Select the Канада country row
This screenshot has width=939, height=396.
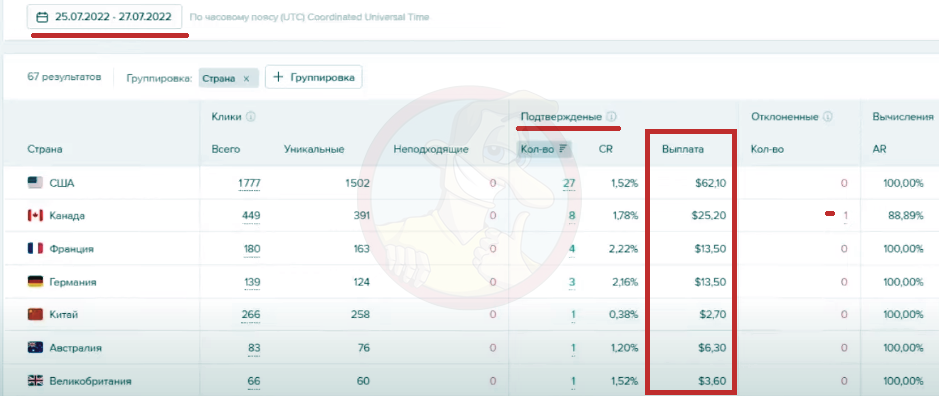tap(470, 216)
